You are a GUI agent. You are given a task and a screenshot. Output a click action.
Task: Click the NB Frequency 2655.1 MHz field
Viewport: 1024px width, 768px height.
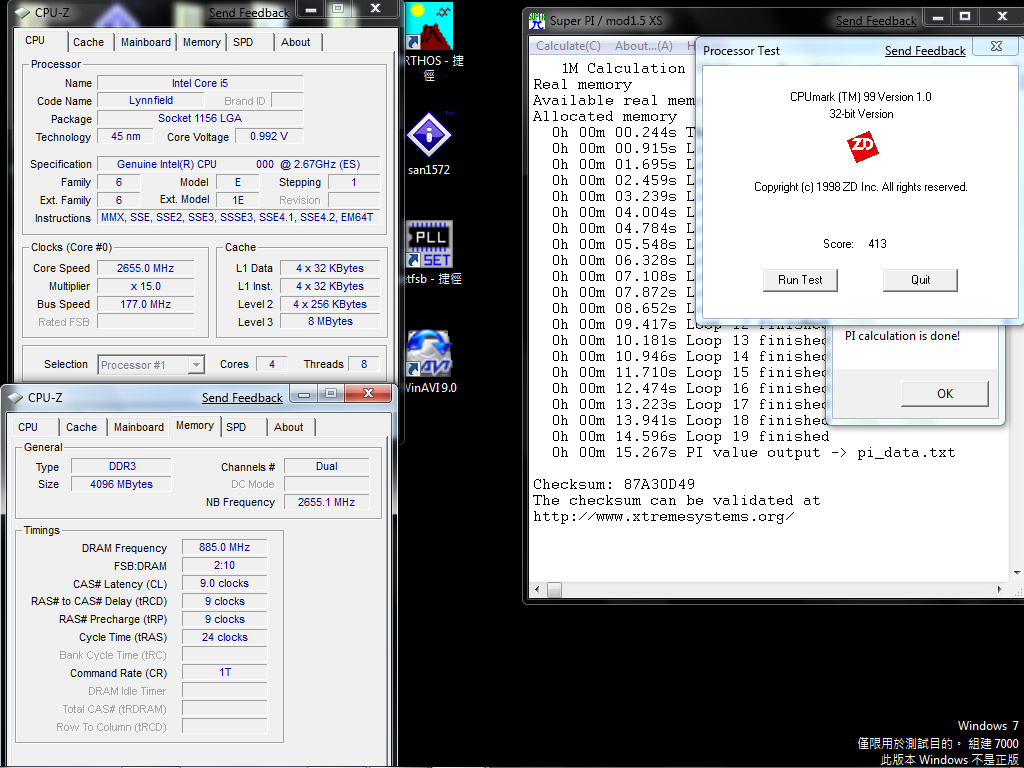tap(327, 502)
